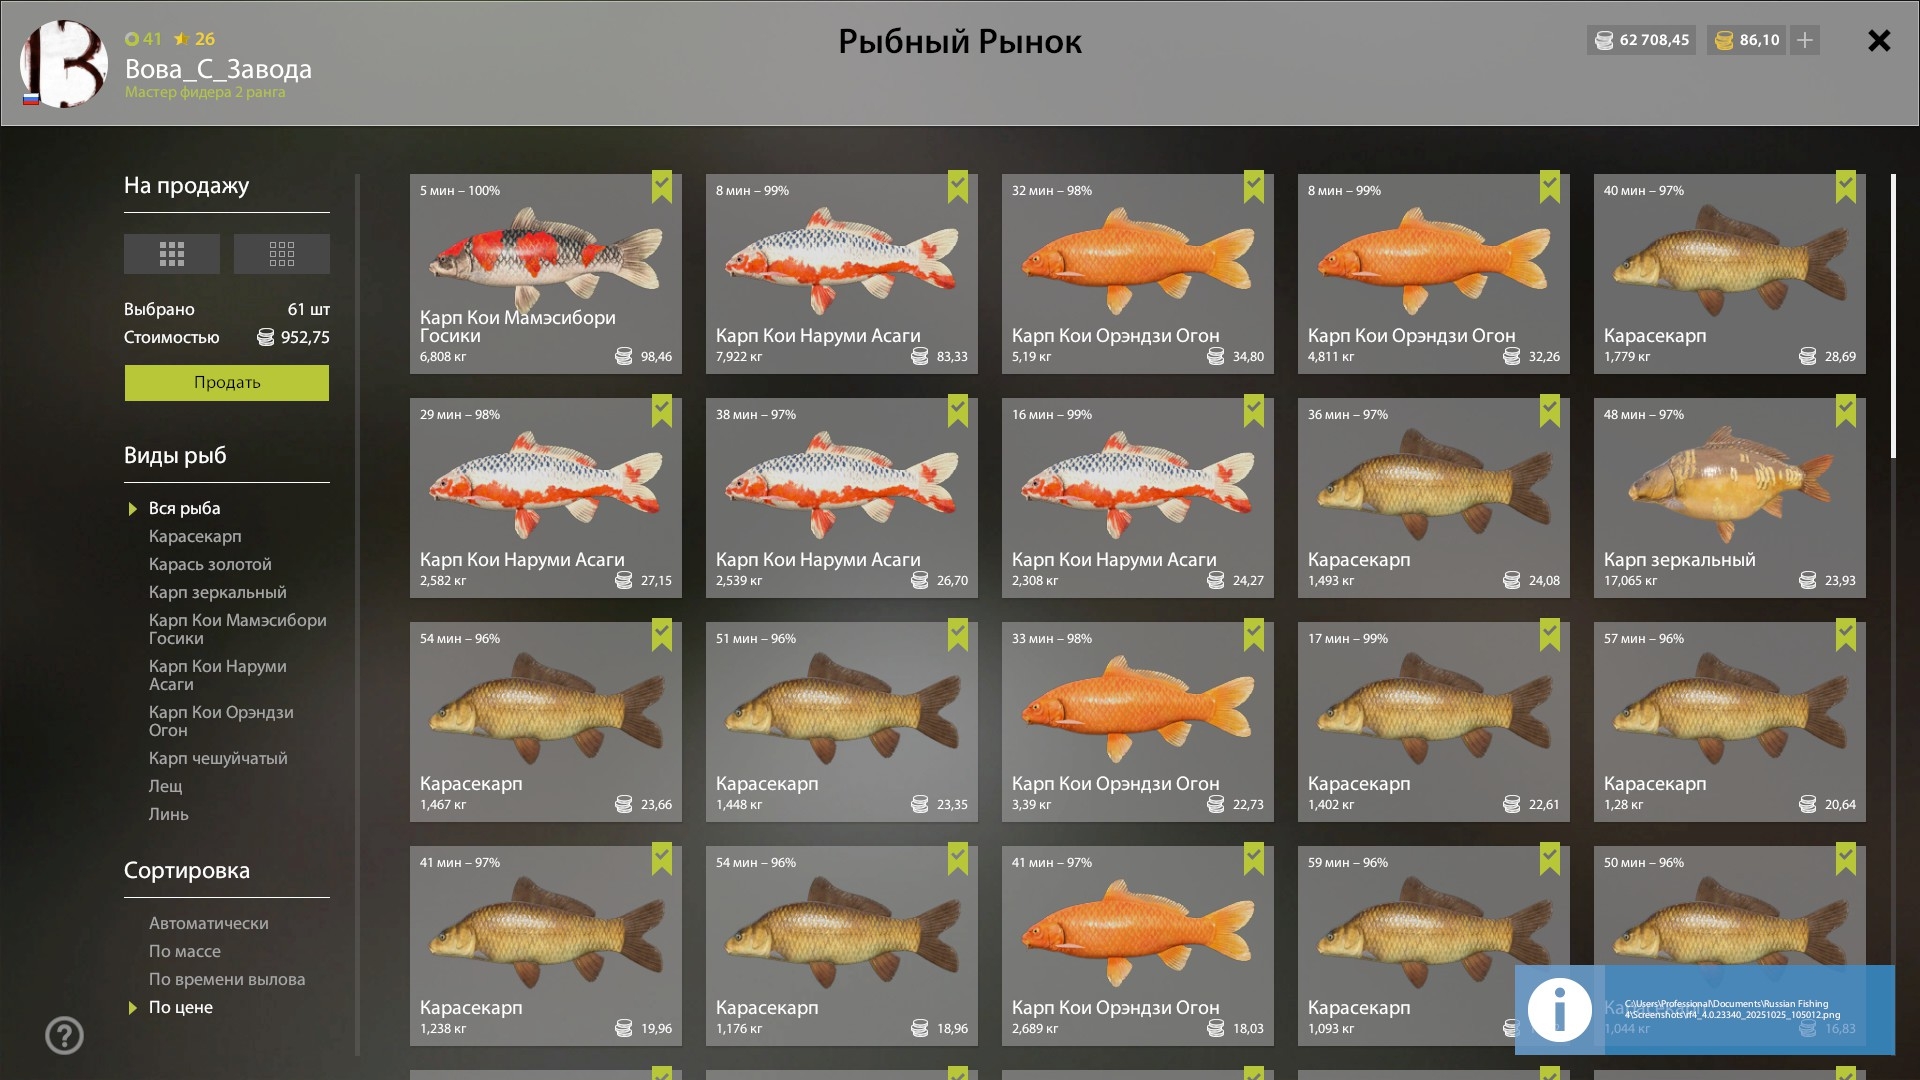The image size is (1920, 1080).
Task: Click the blue info notification icon
Action: [x=1559, y=1009]
